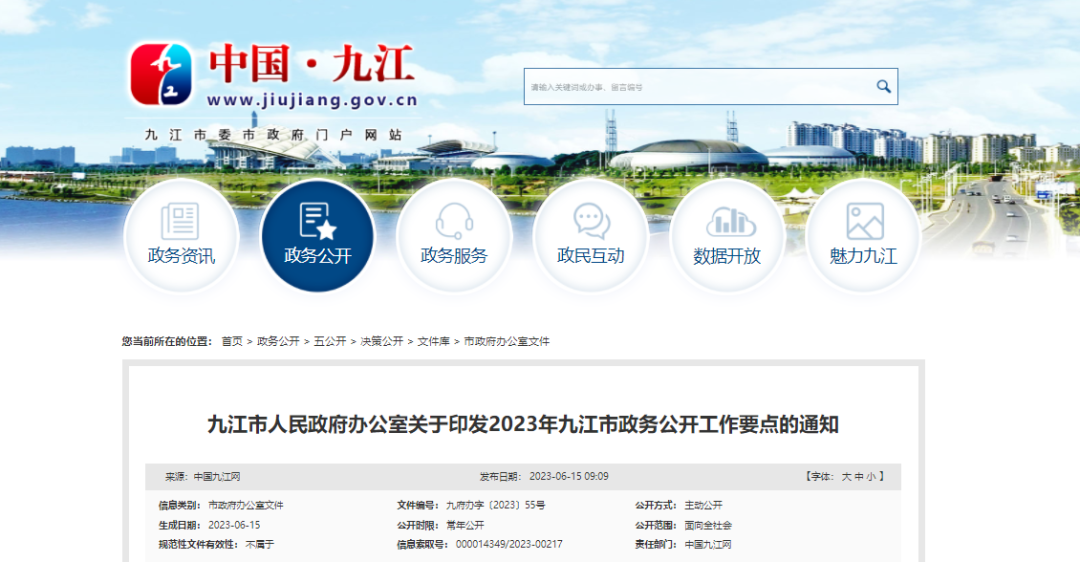Image resolution: width=1080 pixels, height=562 pixels.
Task: Select the 数据开放 navigation label
Action: click(727, 256)
